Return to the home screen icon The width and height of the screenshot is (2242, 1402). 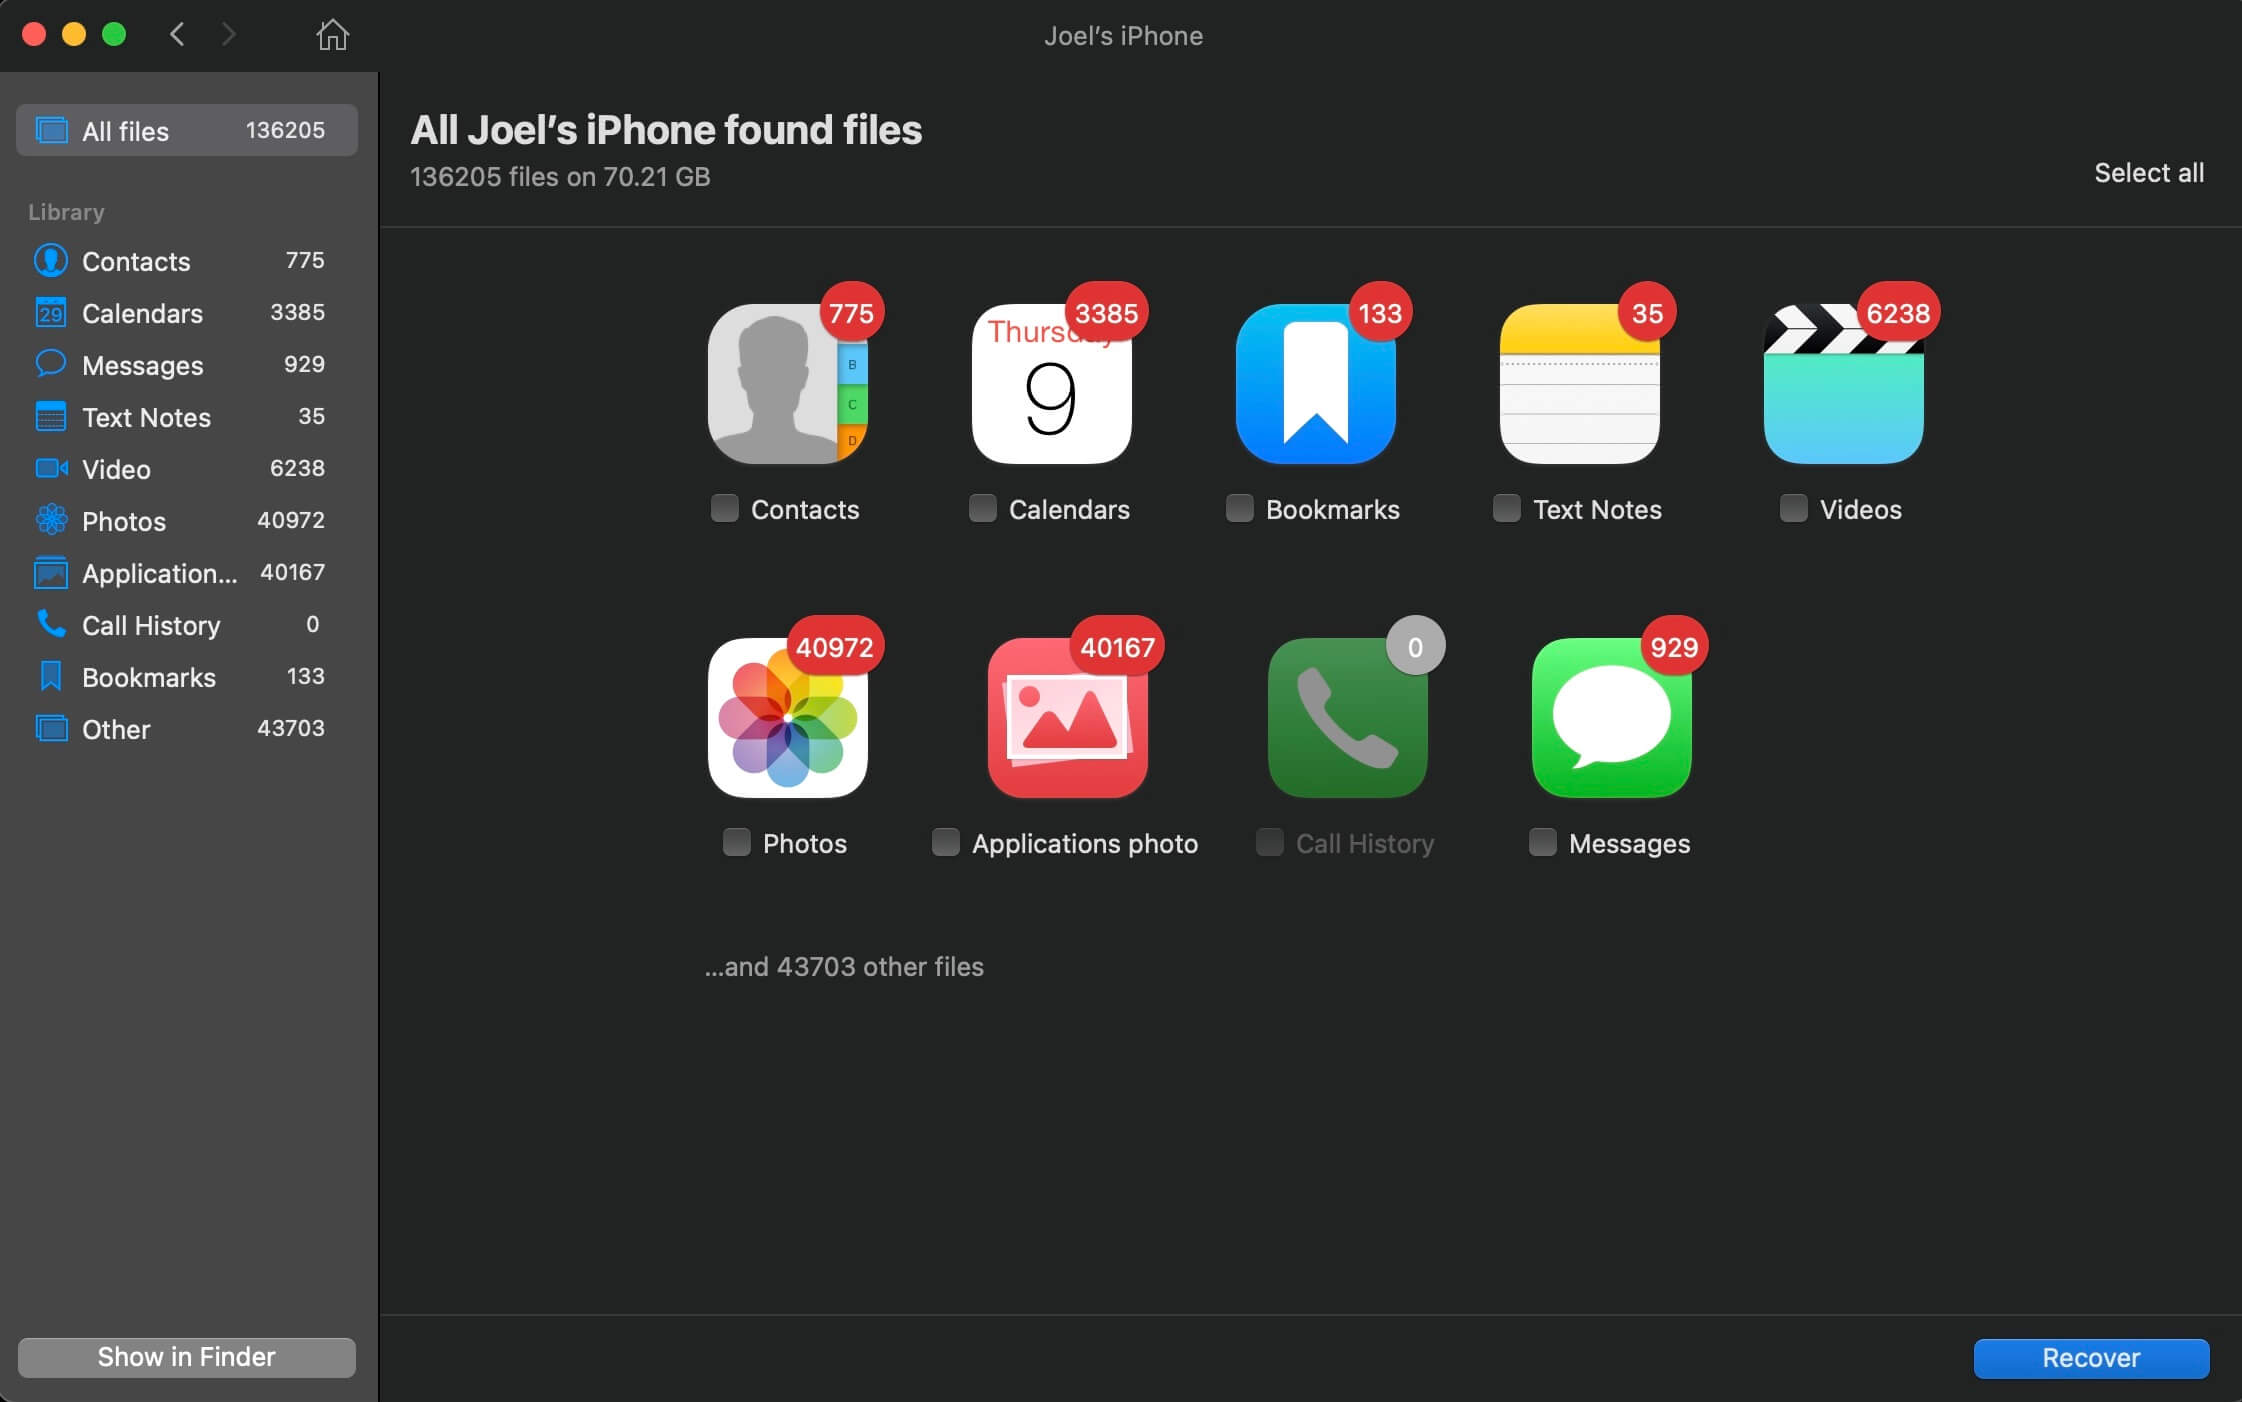pos(332,35)
